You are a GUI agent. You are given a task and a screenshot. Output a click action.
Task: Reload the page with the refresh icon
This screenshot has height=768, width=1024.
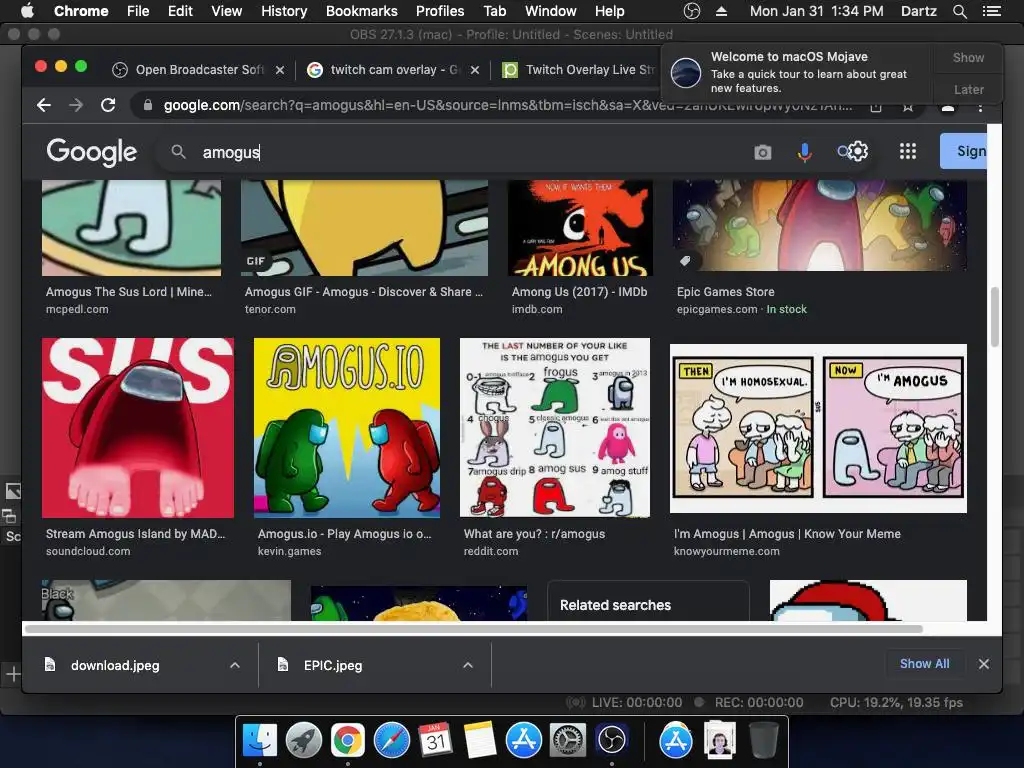tap(108, 105)
